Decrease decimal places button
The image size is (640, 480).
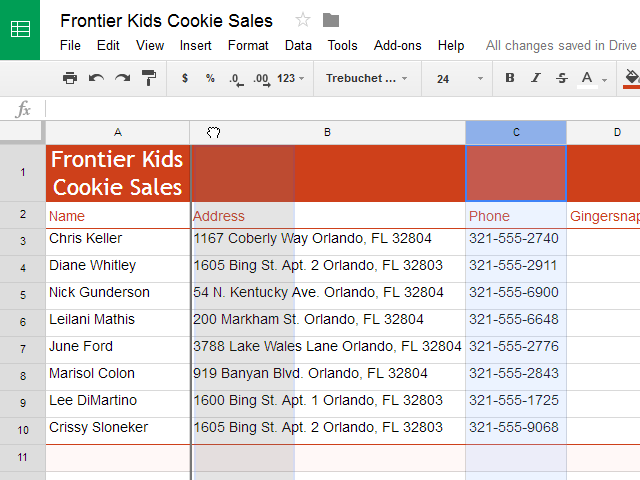235,78
